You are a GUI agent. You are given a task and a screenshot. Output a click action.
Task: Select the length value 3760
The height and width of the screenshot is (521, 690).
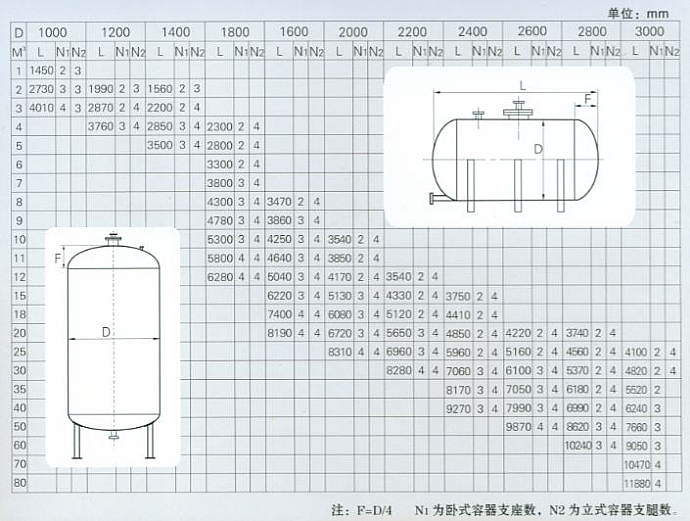[x=101, y=126]
